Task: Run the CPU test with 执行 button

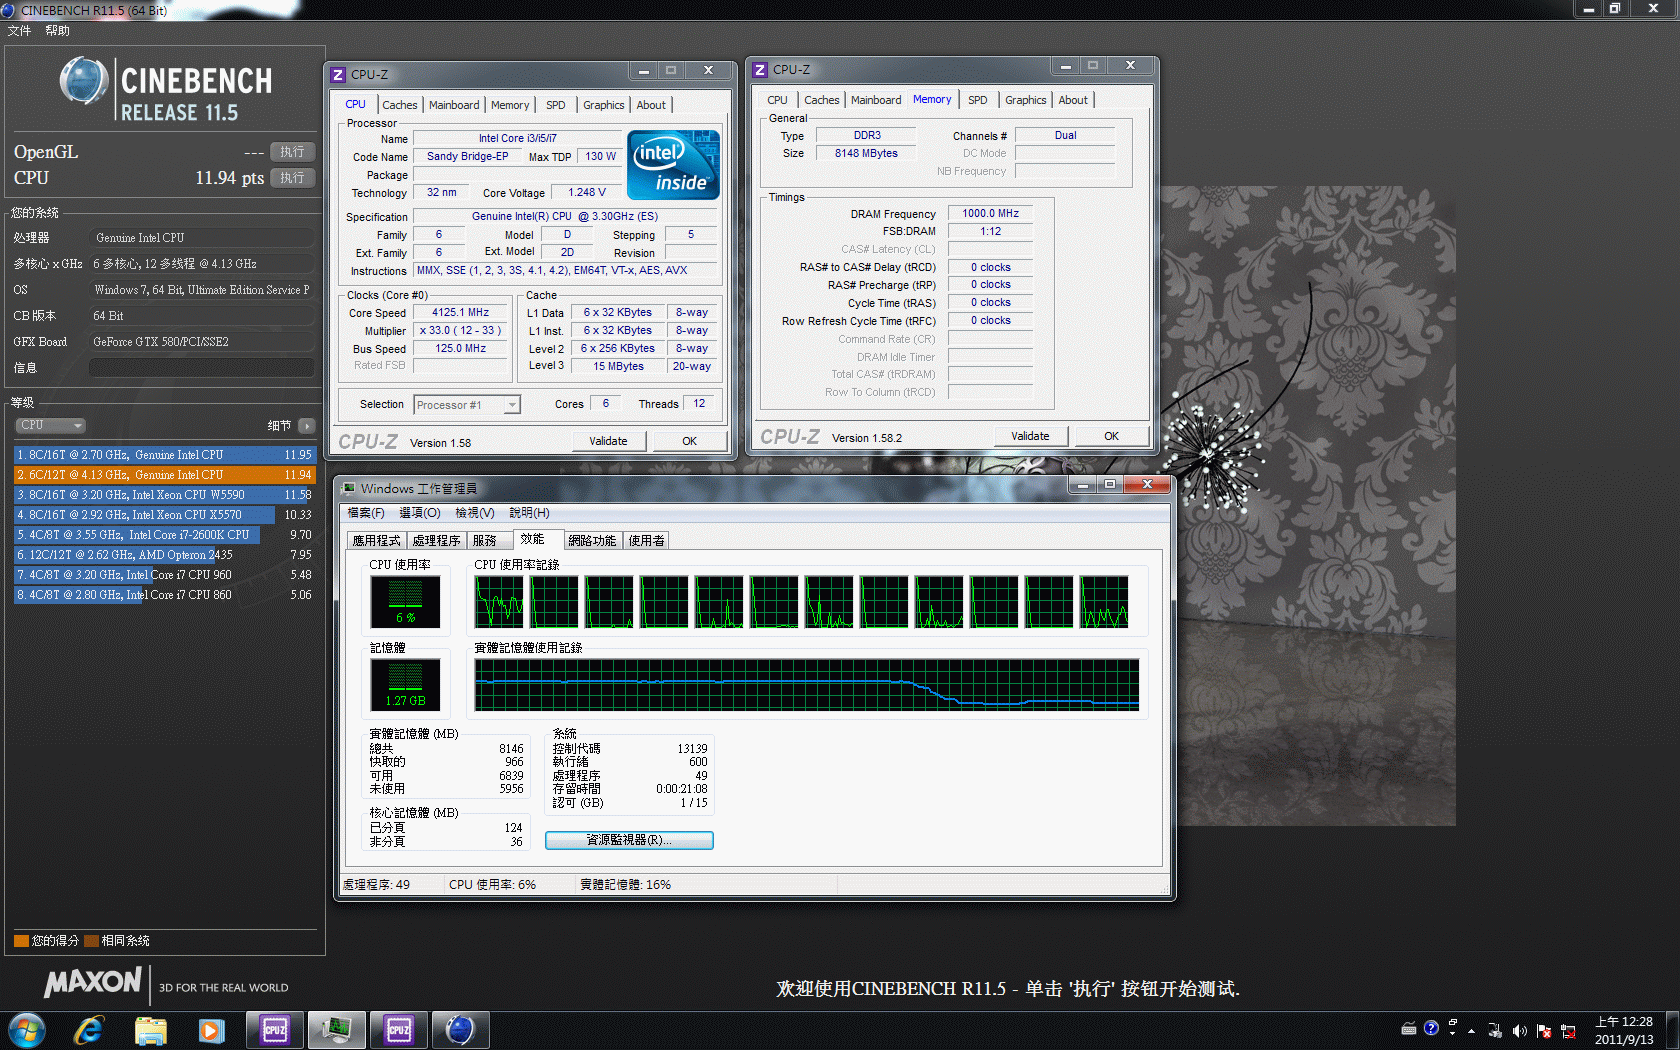Action: (x=292, y=178)
